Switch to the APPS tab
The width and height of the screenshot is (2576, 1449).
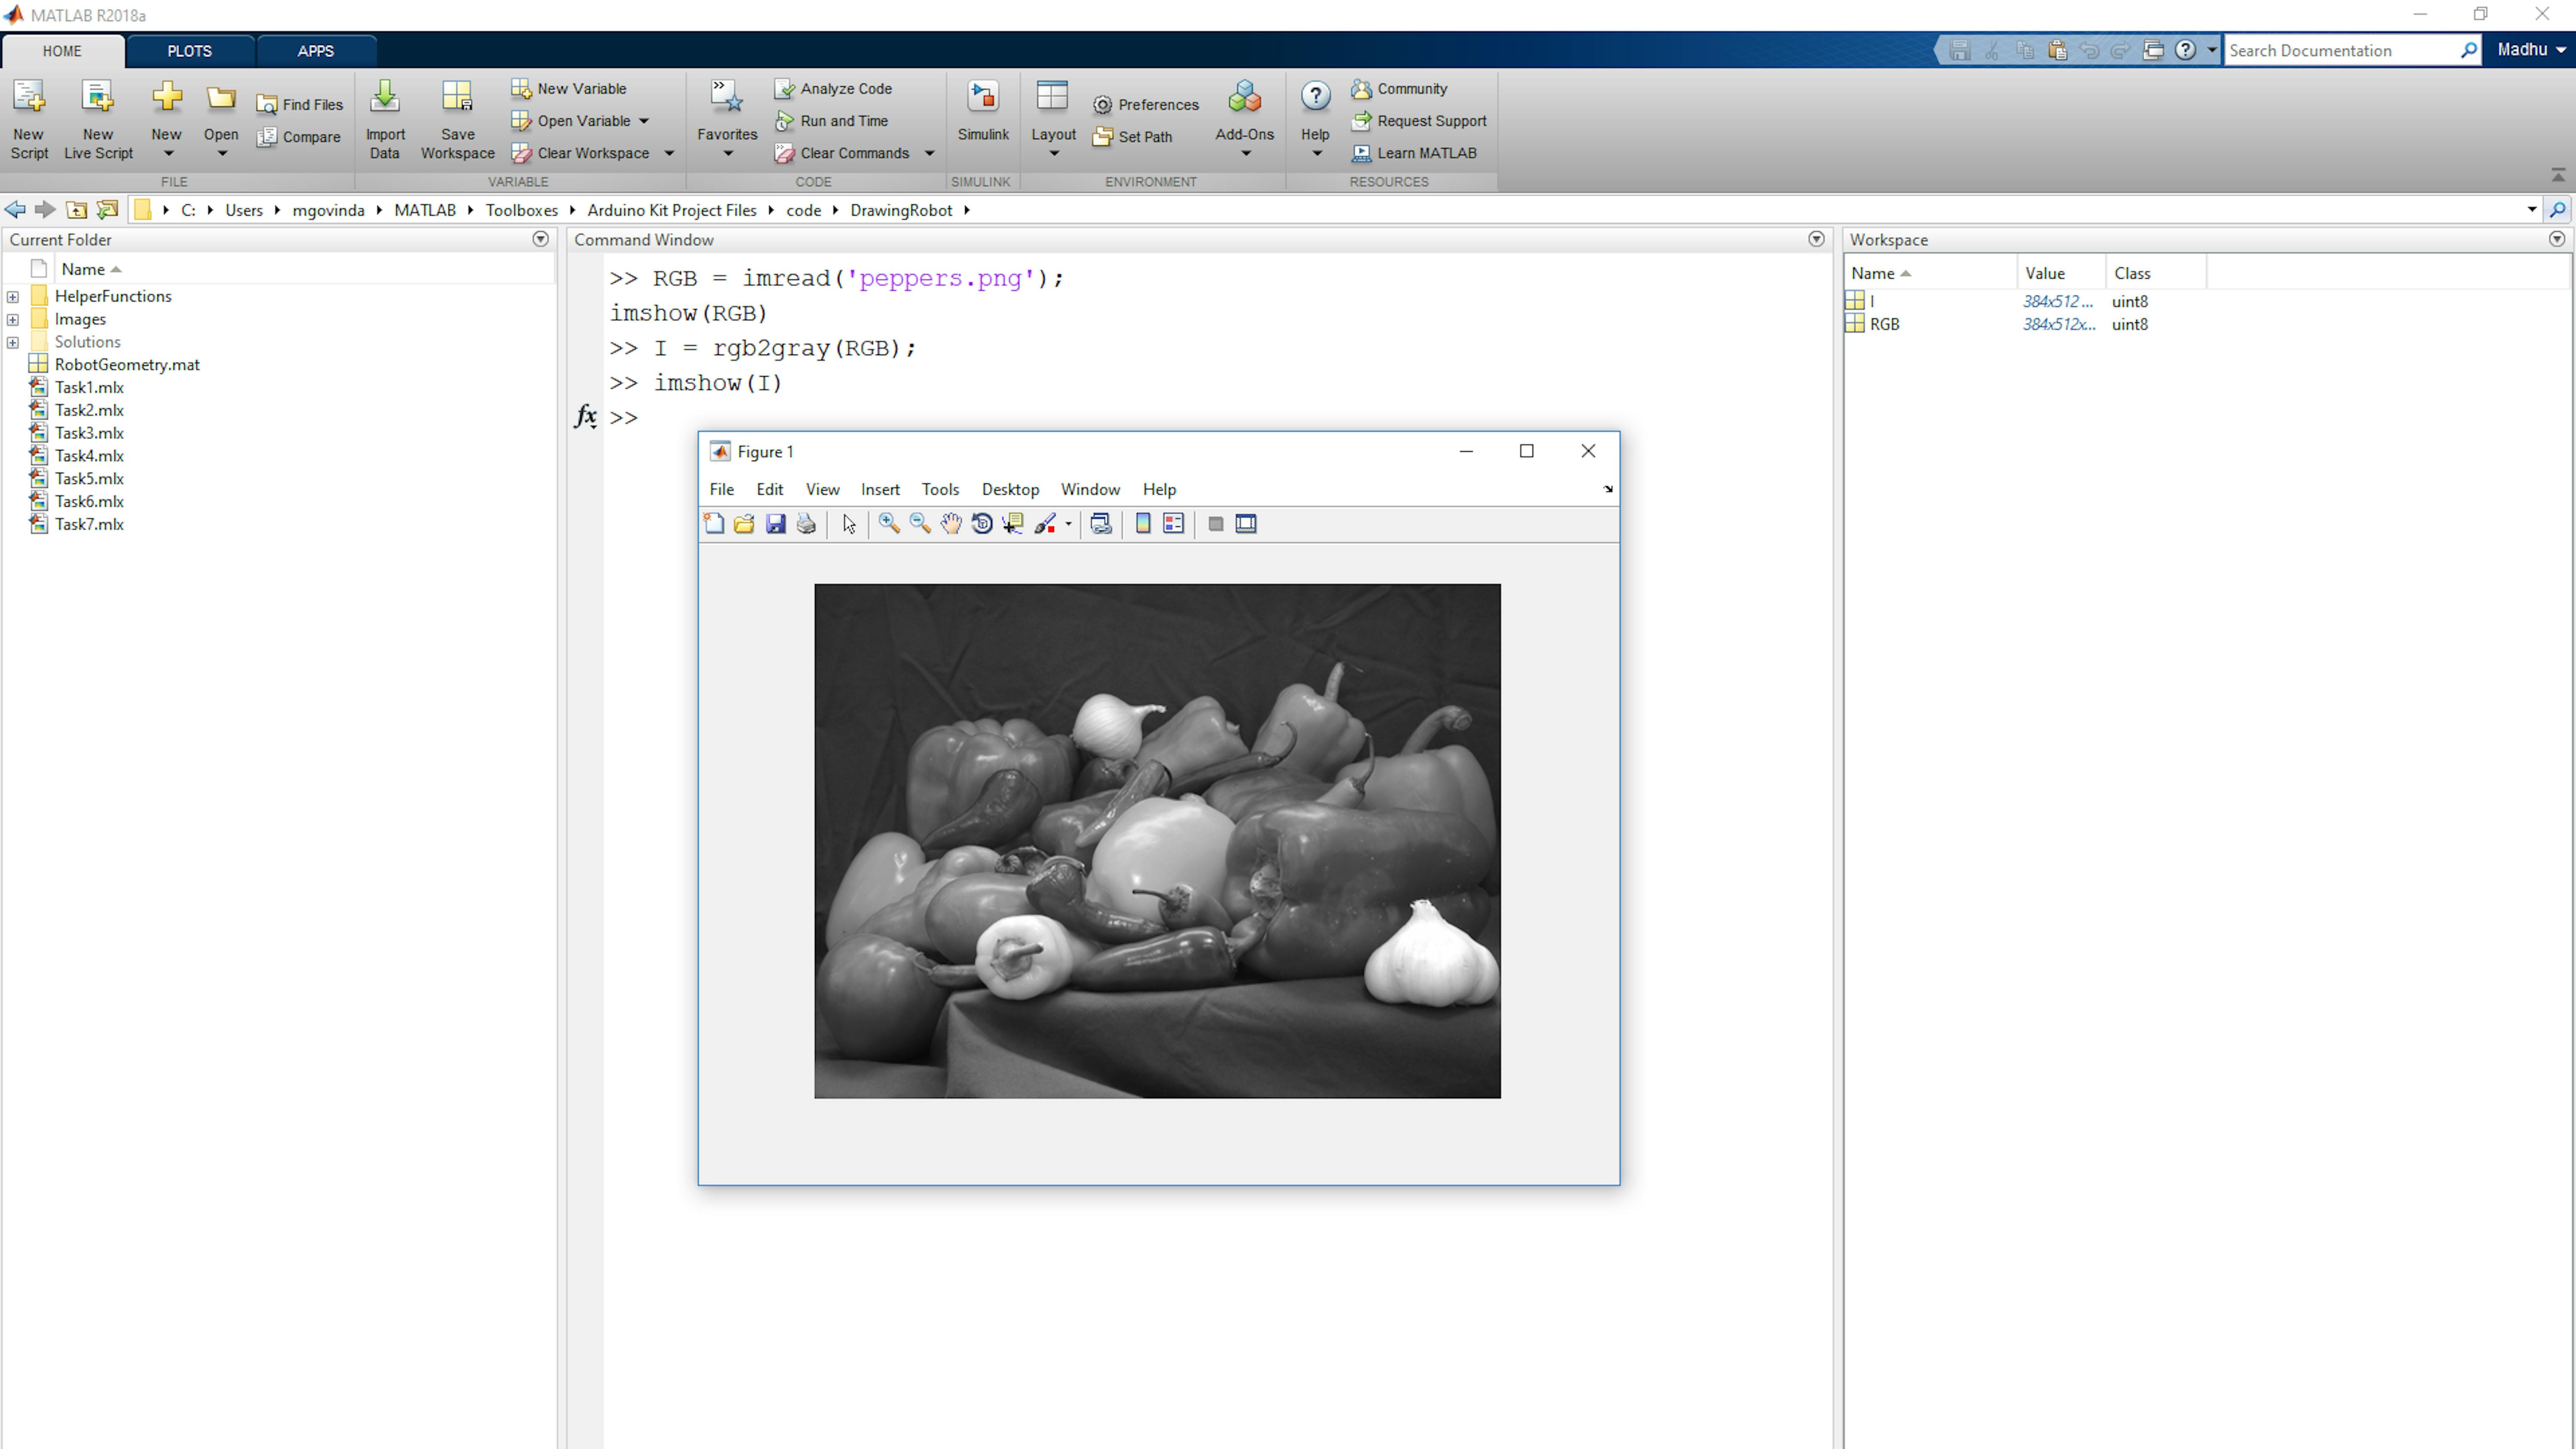[x=315, y=51]
